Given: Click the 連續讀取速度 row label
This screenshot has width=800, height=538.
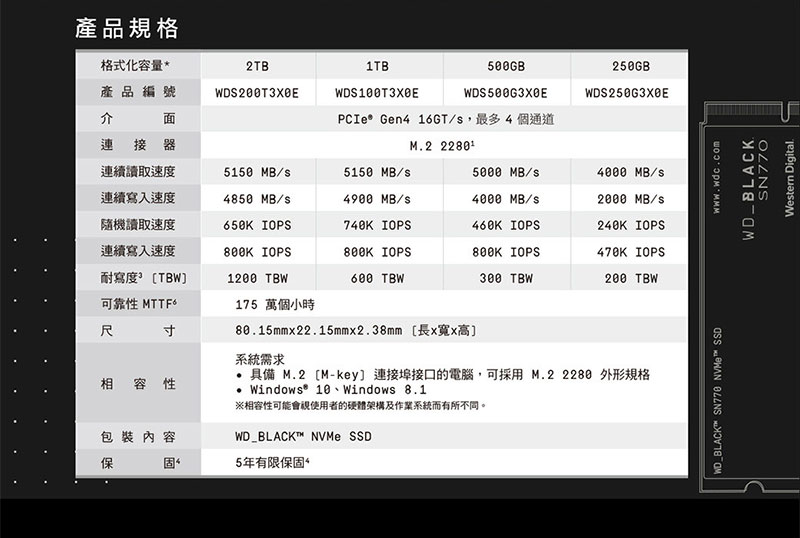Looking at the screenshot, I should click(138, 172).
